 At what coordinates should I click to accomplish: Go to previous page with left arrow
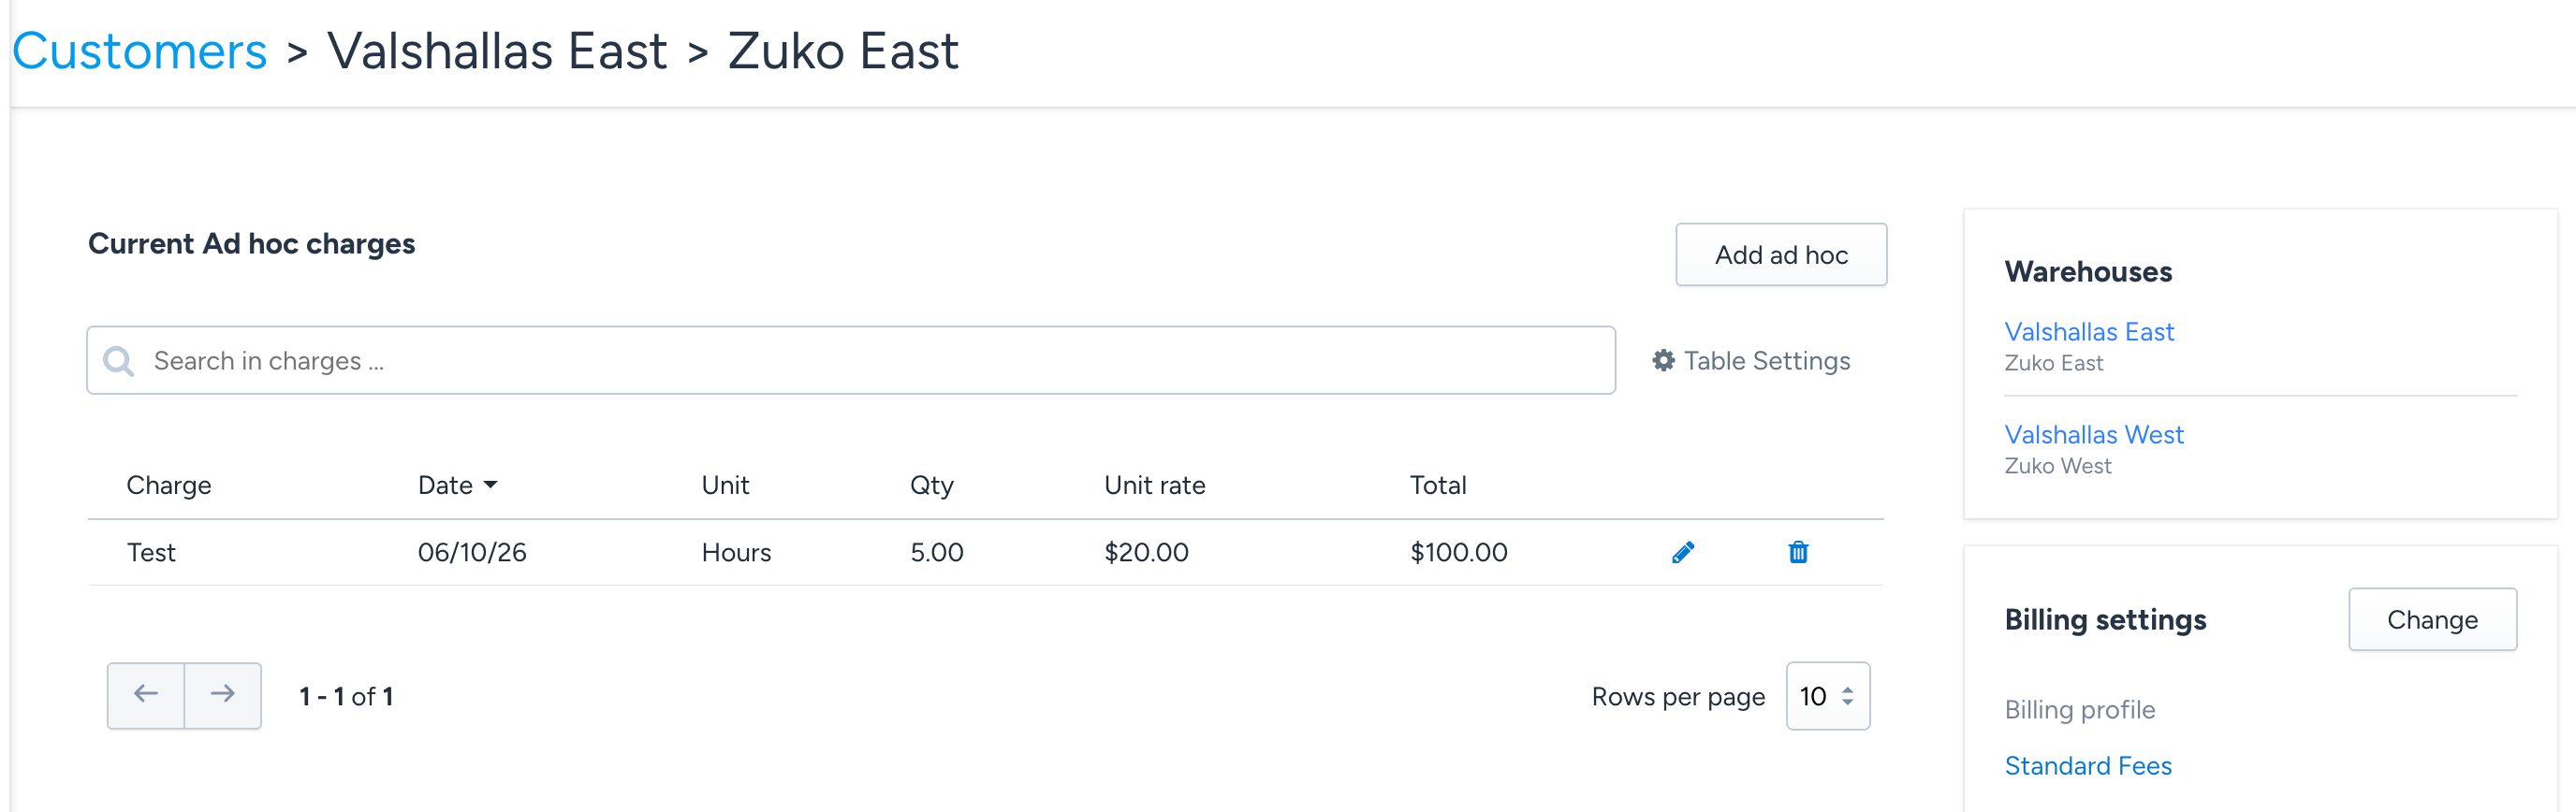[146, 695]
